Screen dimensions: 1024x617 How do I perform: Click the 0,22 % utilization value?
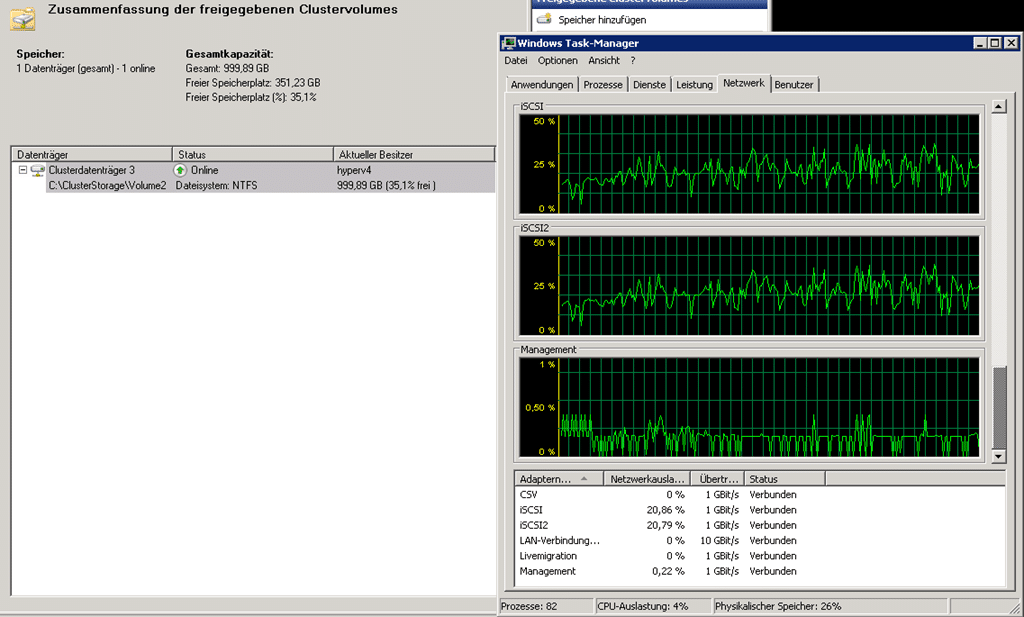pos(668,571)
